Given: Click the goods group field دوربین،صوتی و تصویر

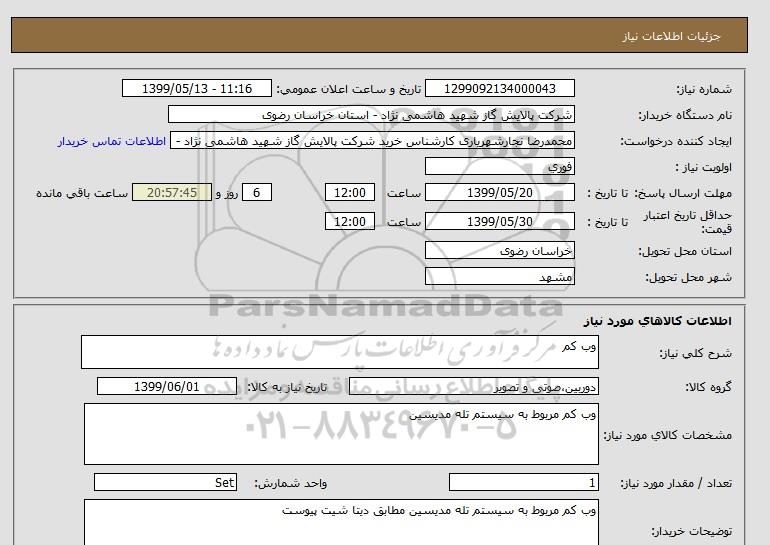Looking at the screenshot, I should [473, 386].
